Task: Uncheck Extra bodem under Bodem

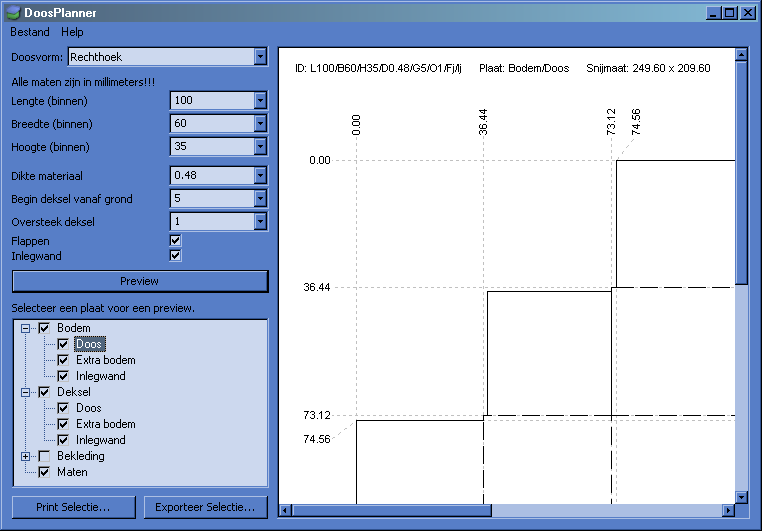Action: [63, 360]
